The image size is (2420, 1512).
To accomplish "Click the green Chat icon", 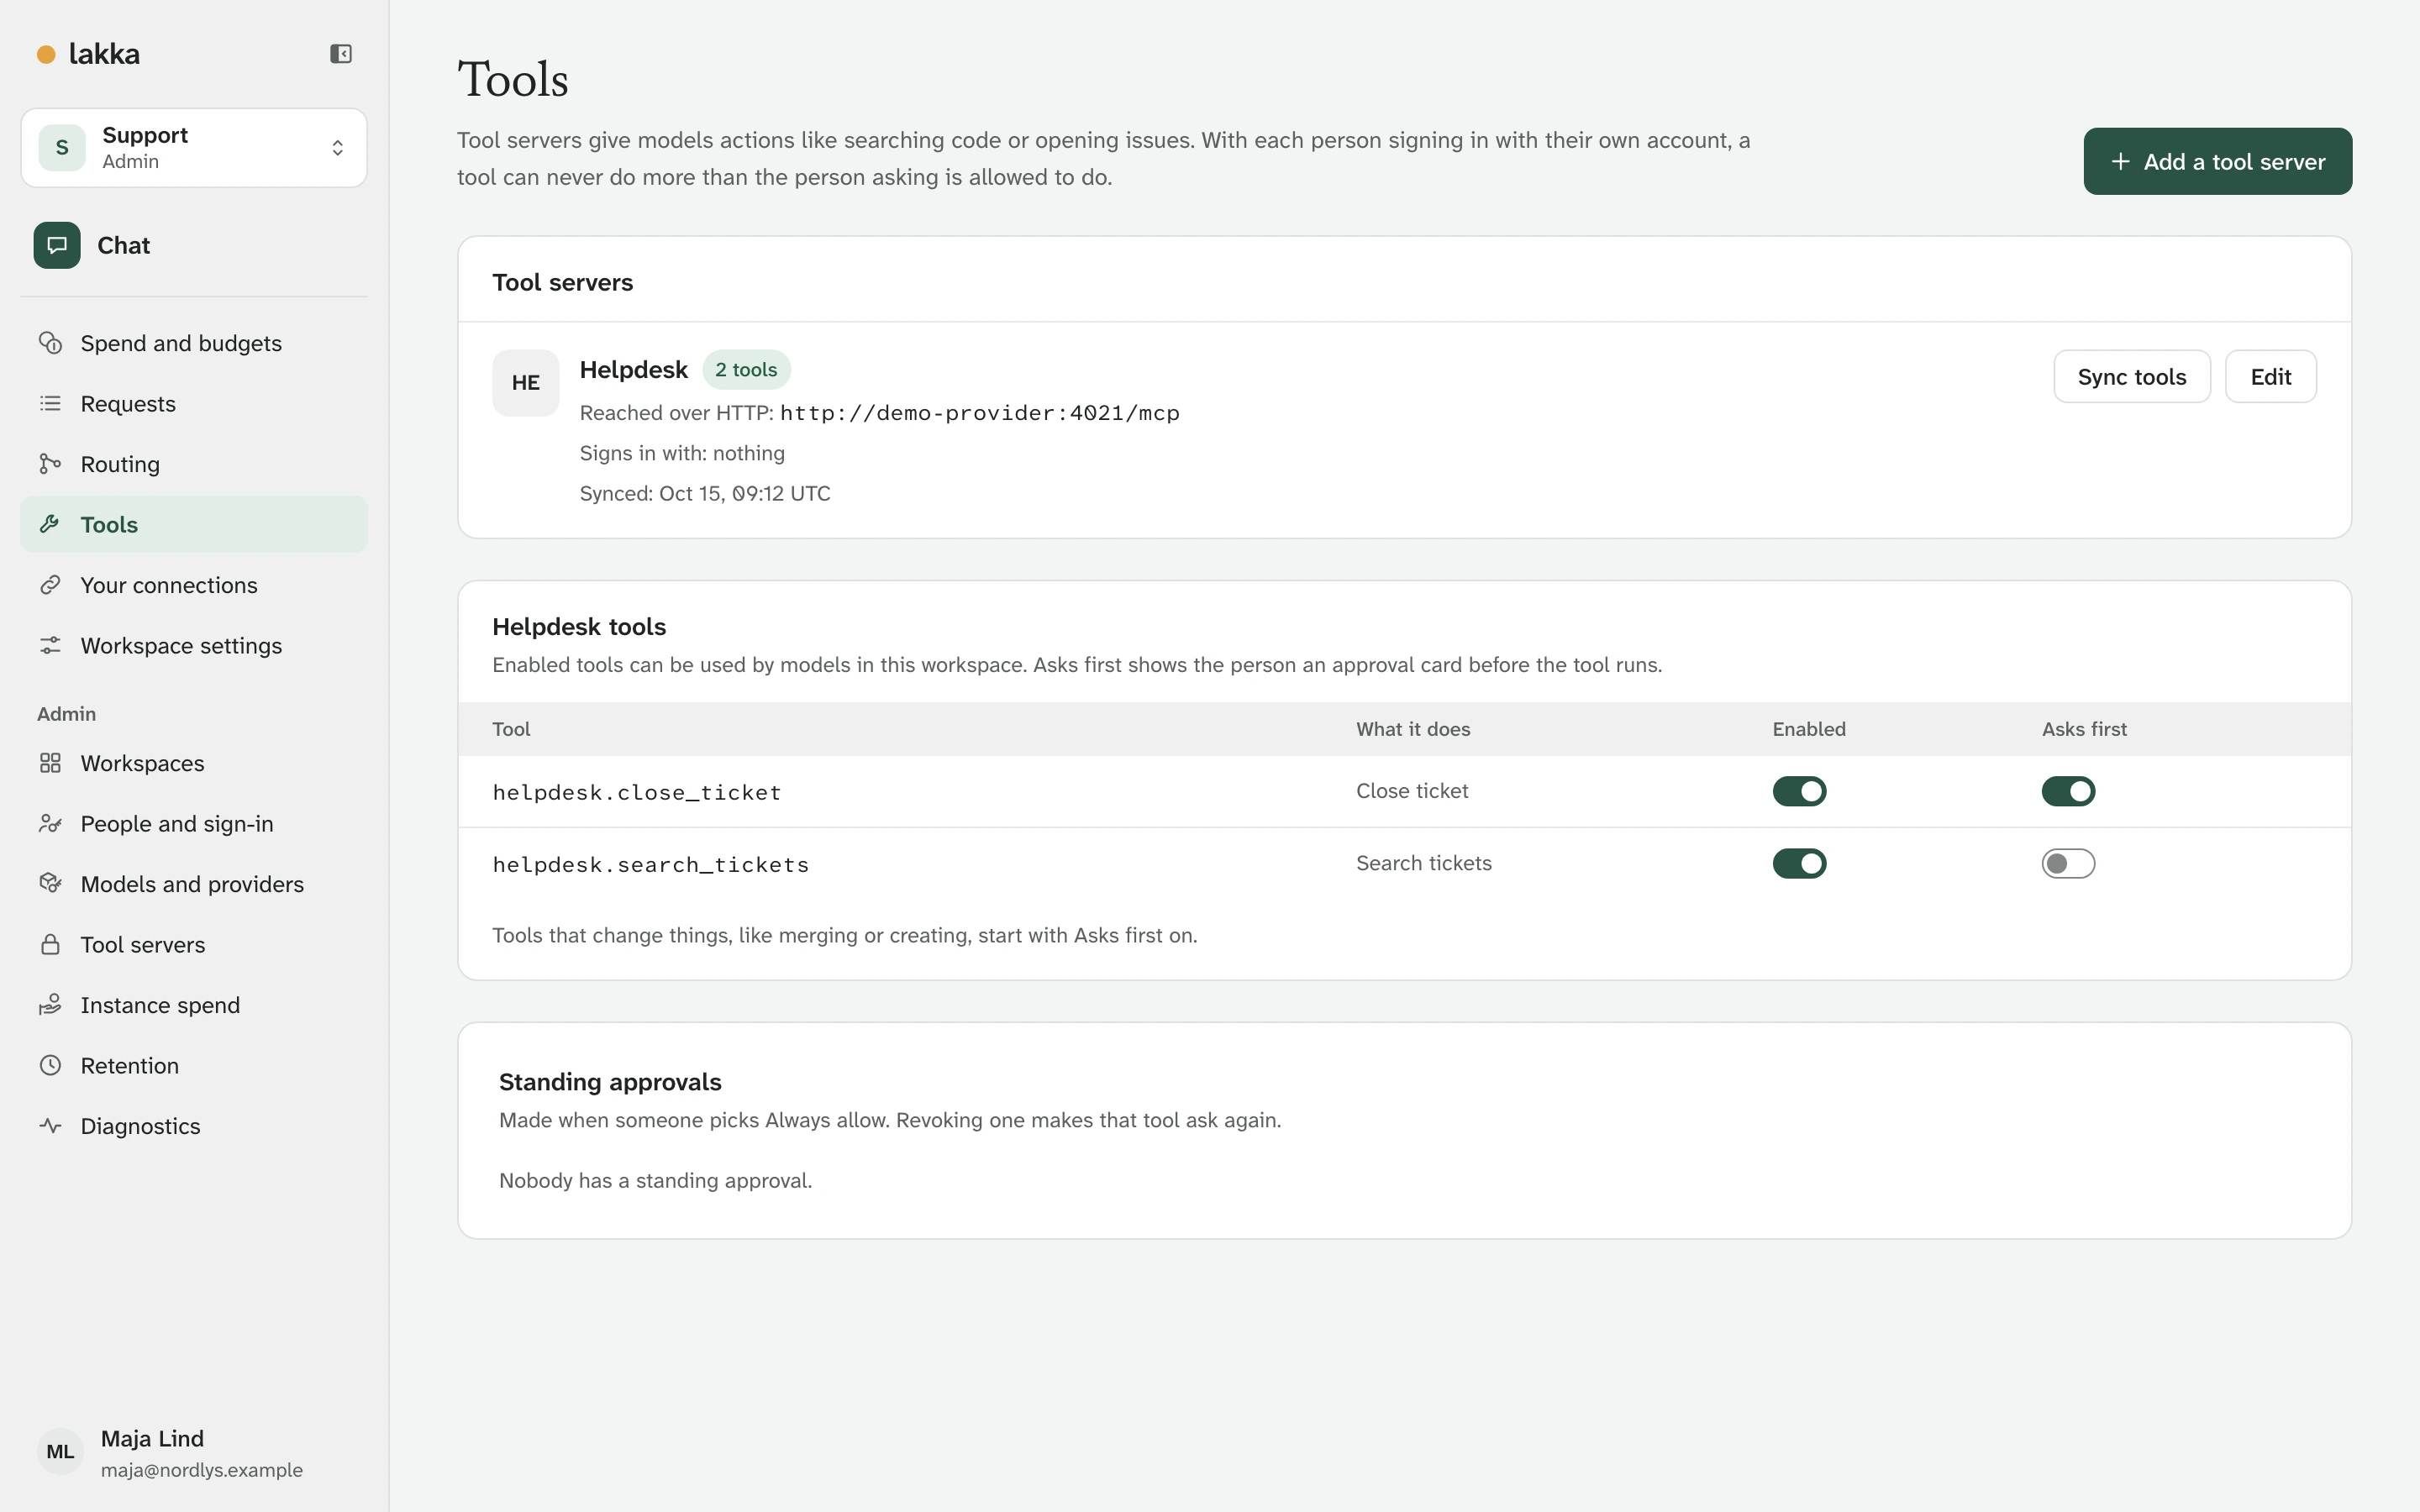I will (x=57, y=245).
